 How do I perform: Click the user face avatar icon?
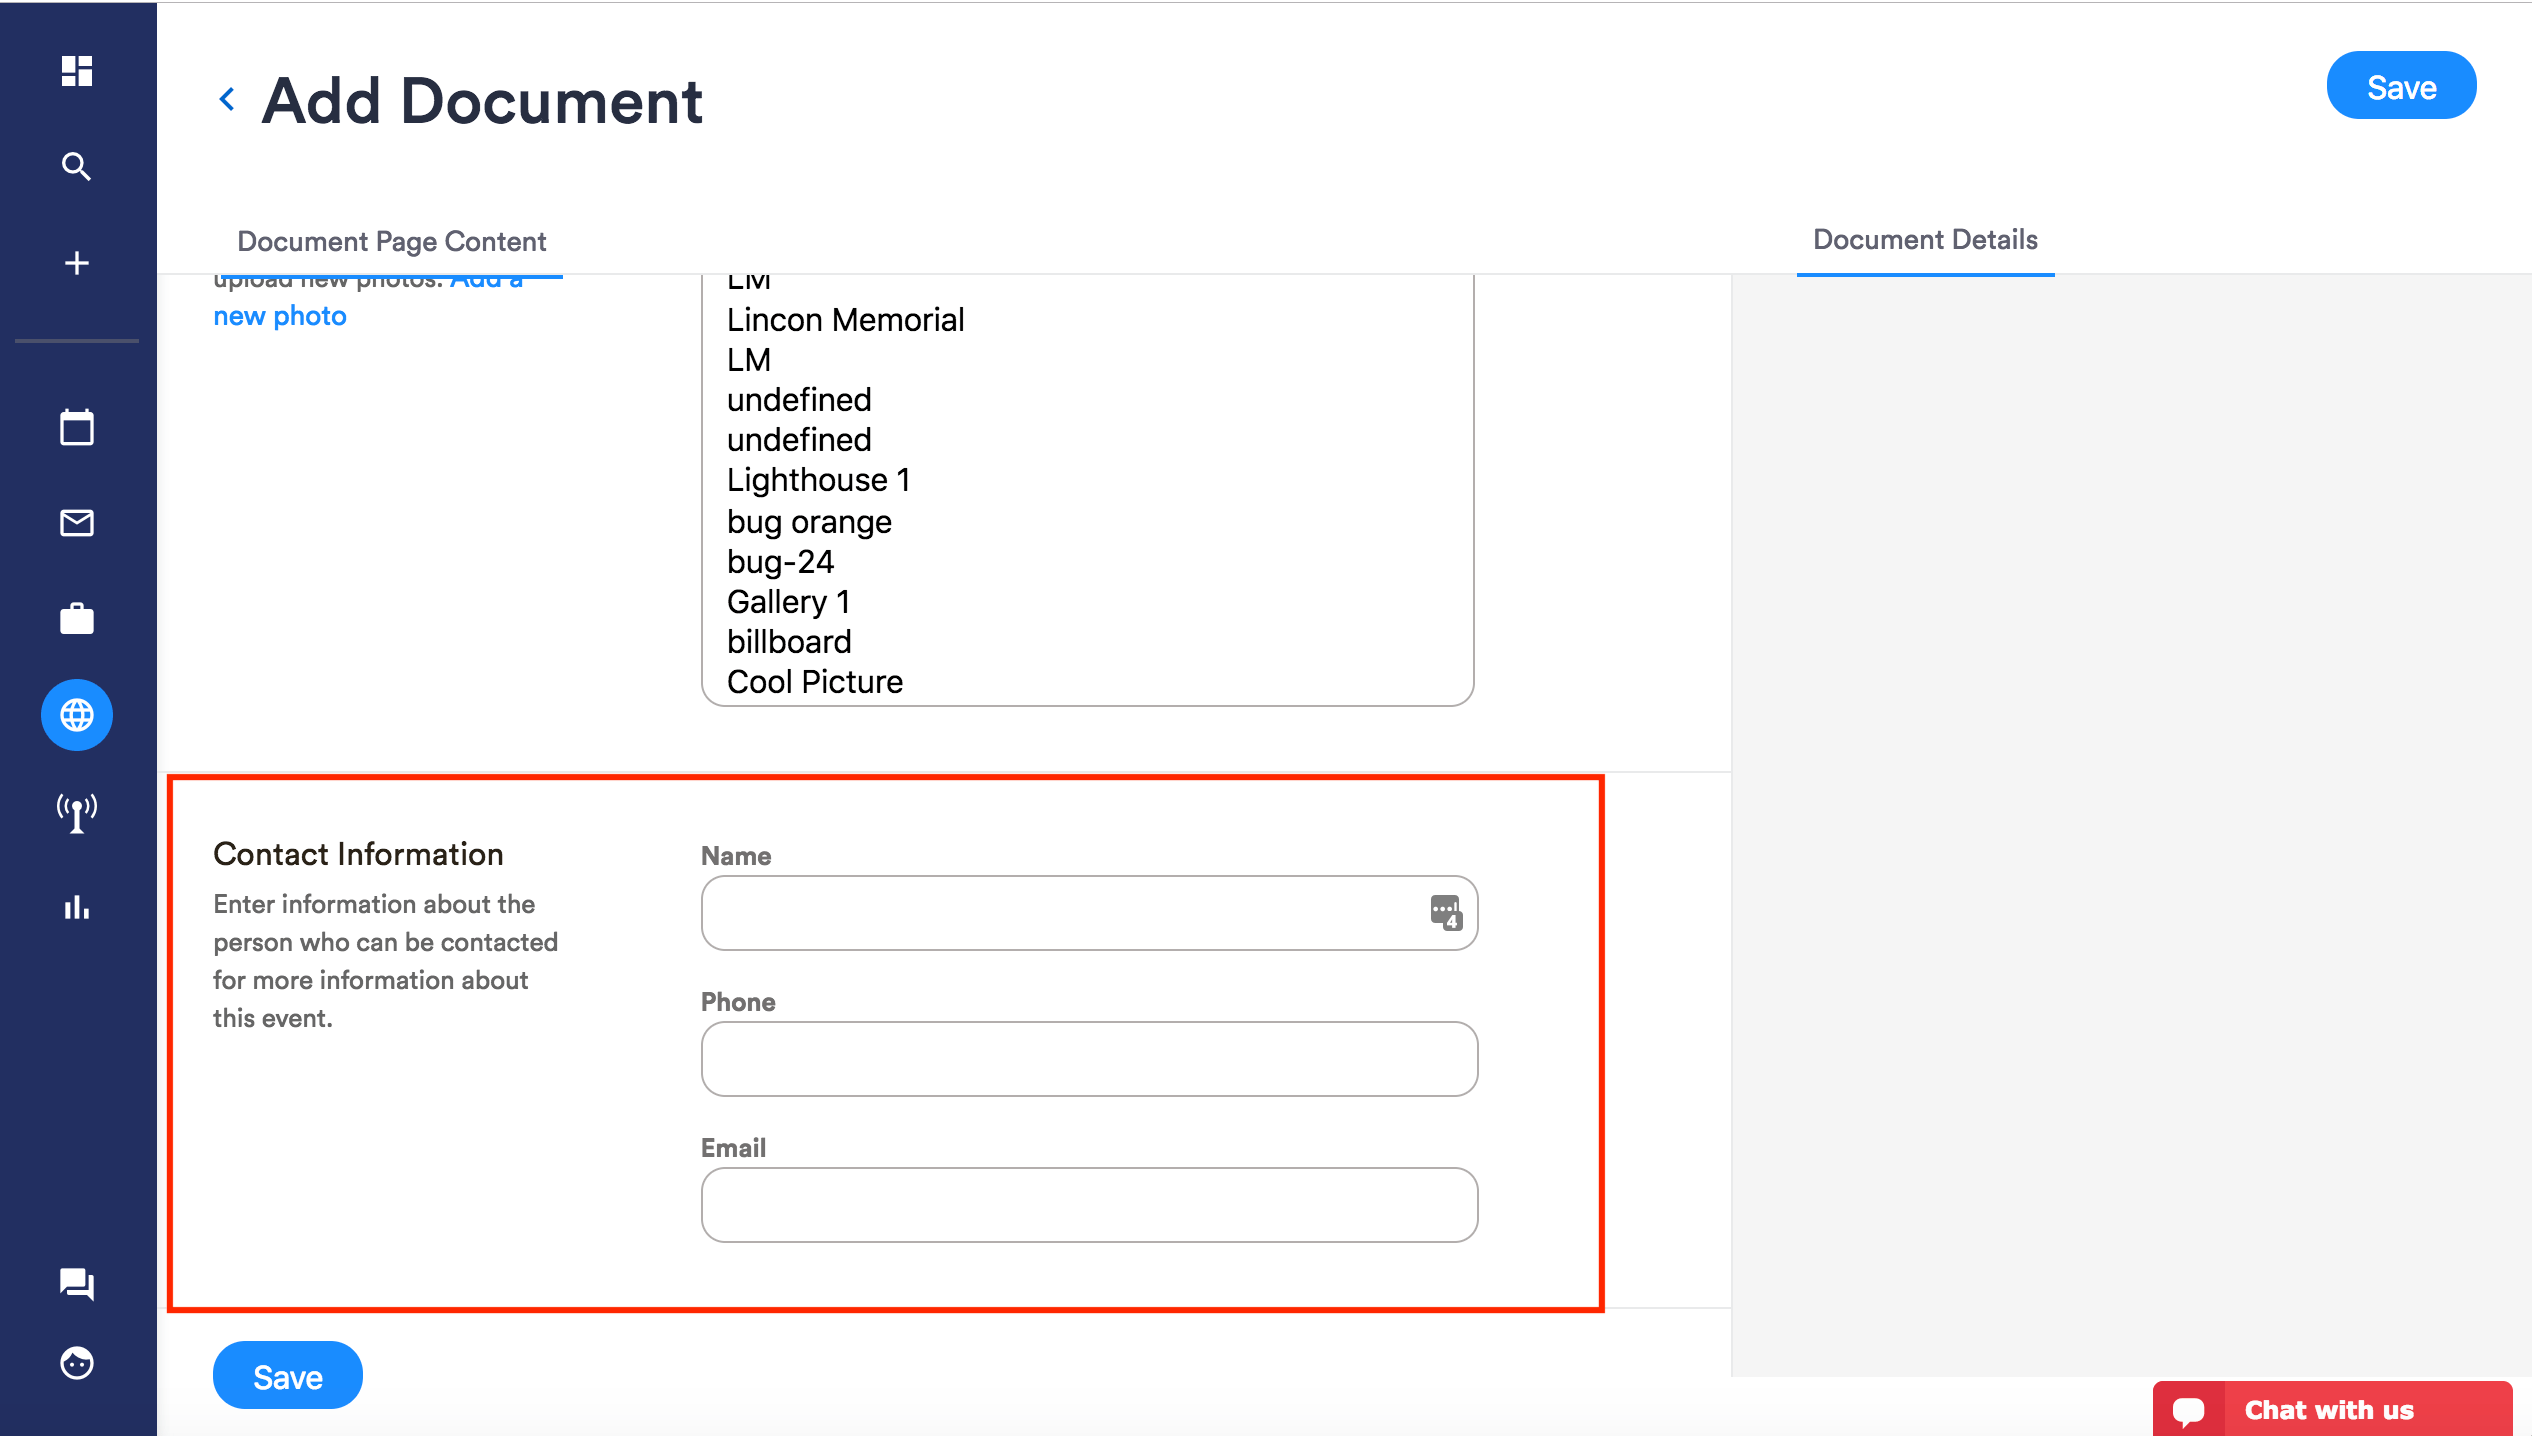pyautogui.click(x=77, y=1363)
